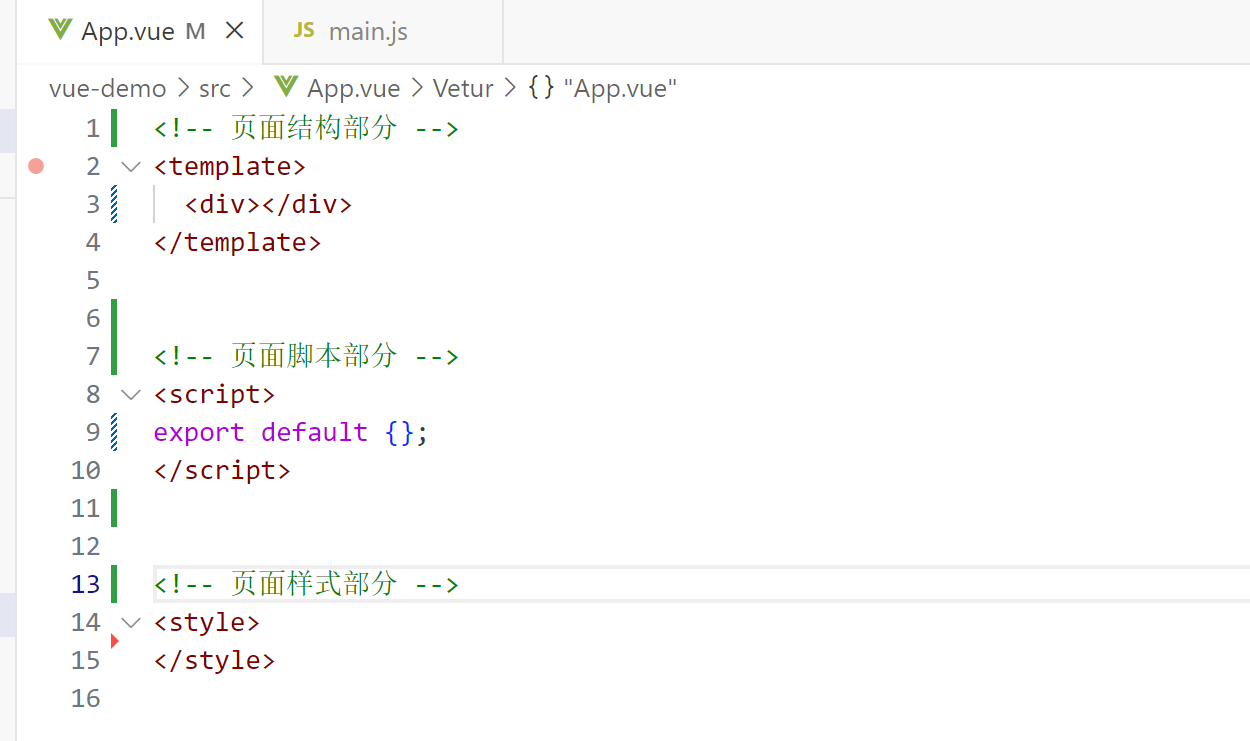Click the opening <template> tag

click(x=230, y=166)
